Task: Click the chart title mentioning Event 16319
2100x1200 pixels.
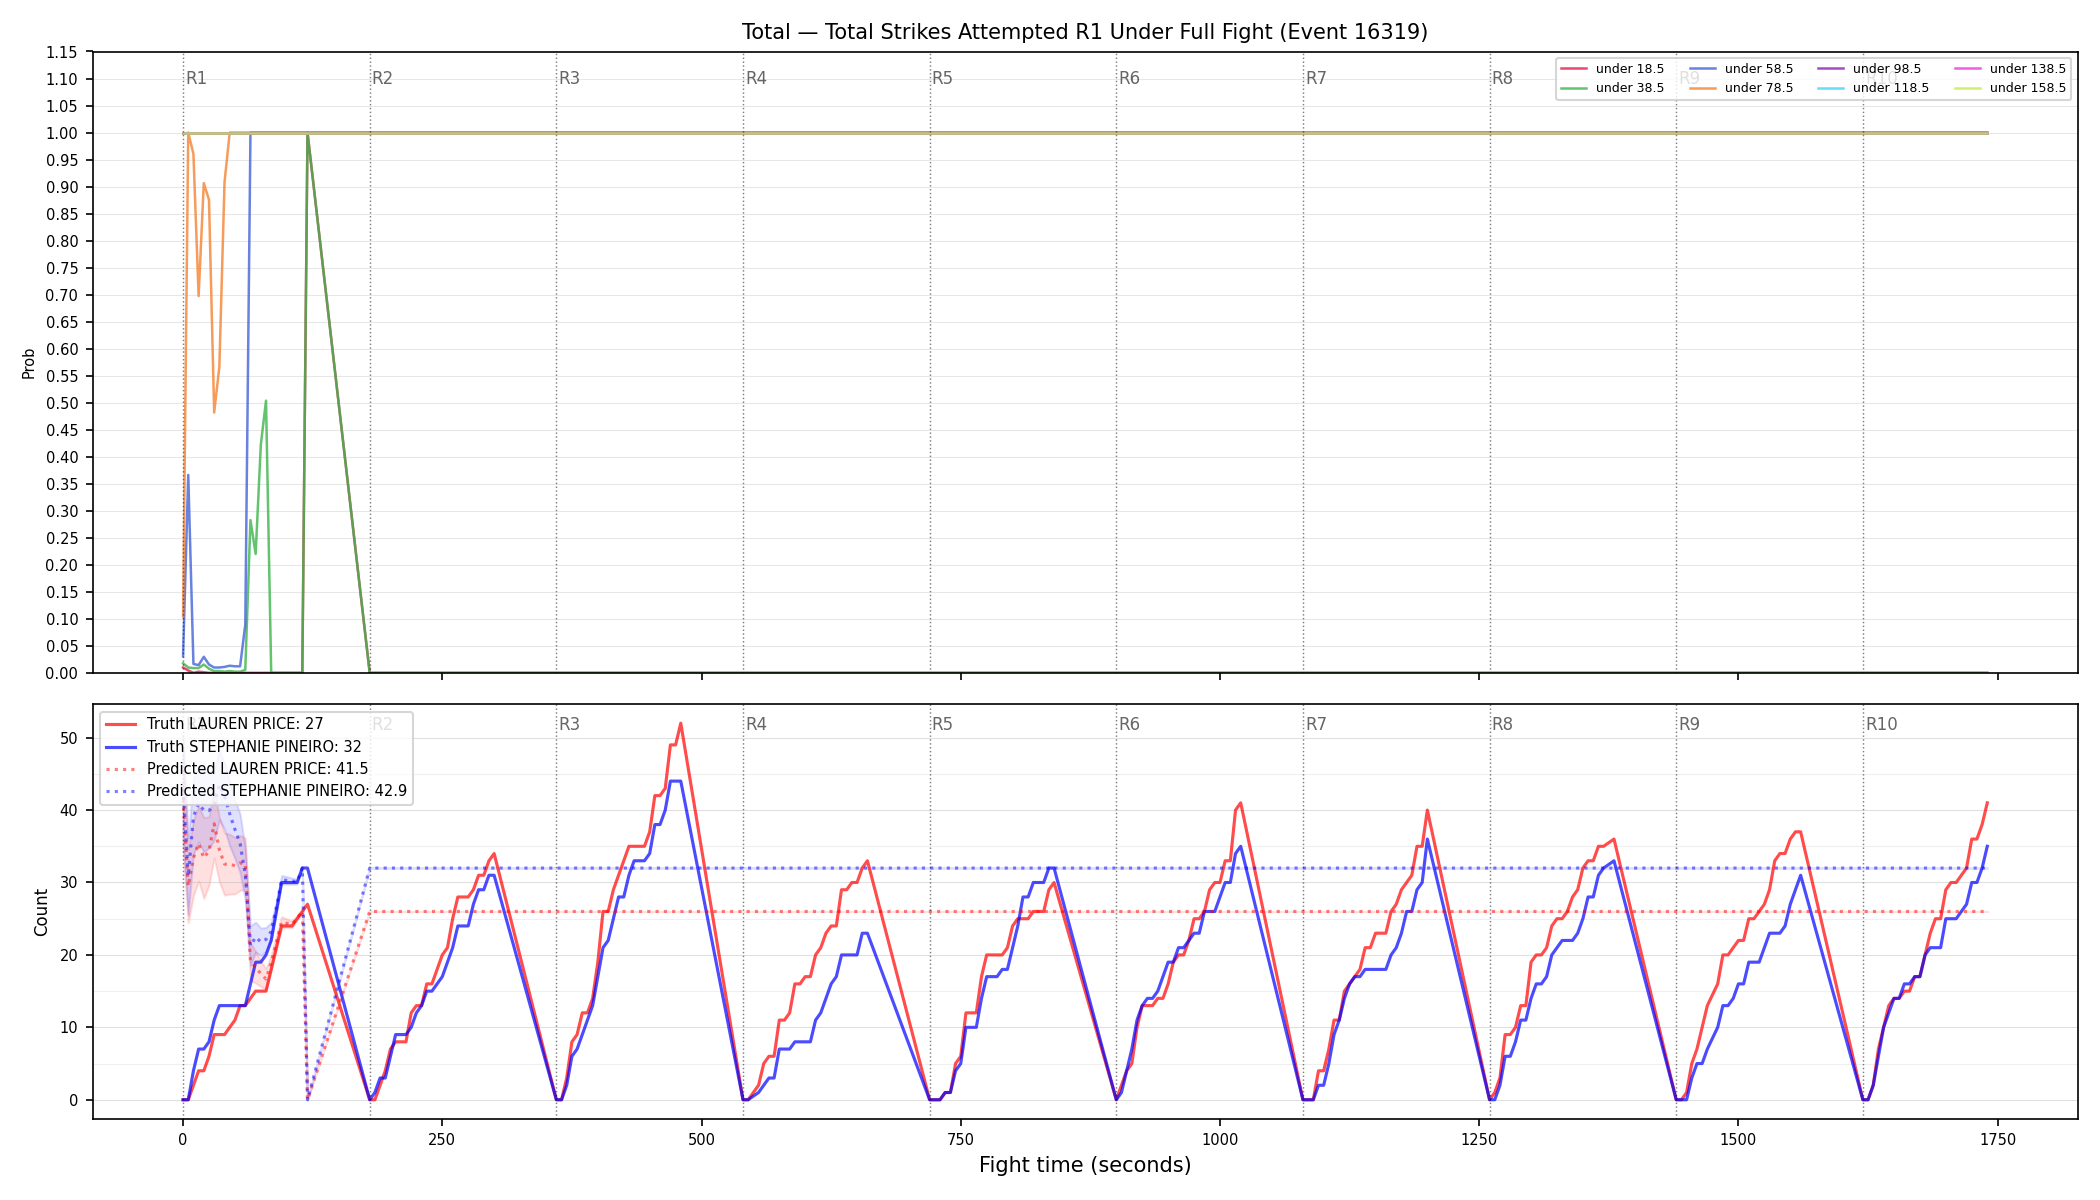Action: [x=1084, y=32]
